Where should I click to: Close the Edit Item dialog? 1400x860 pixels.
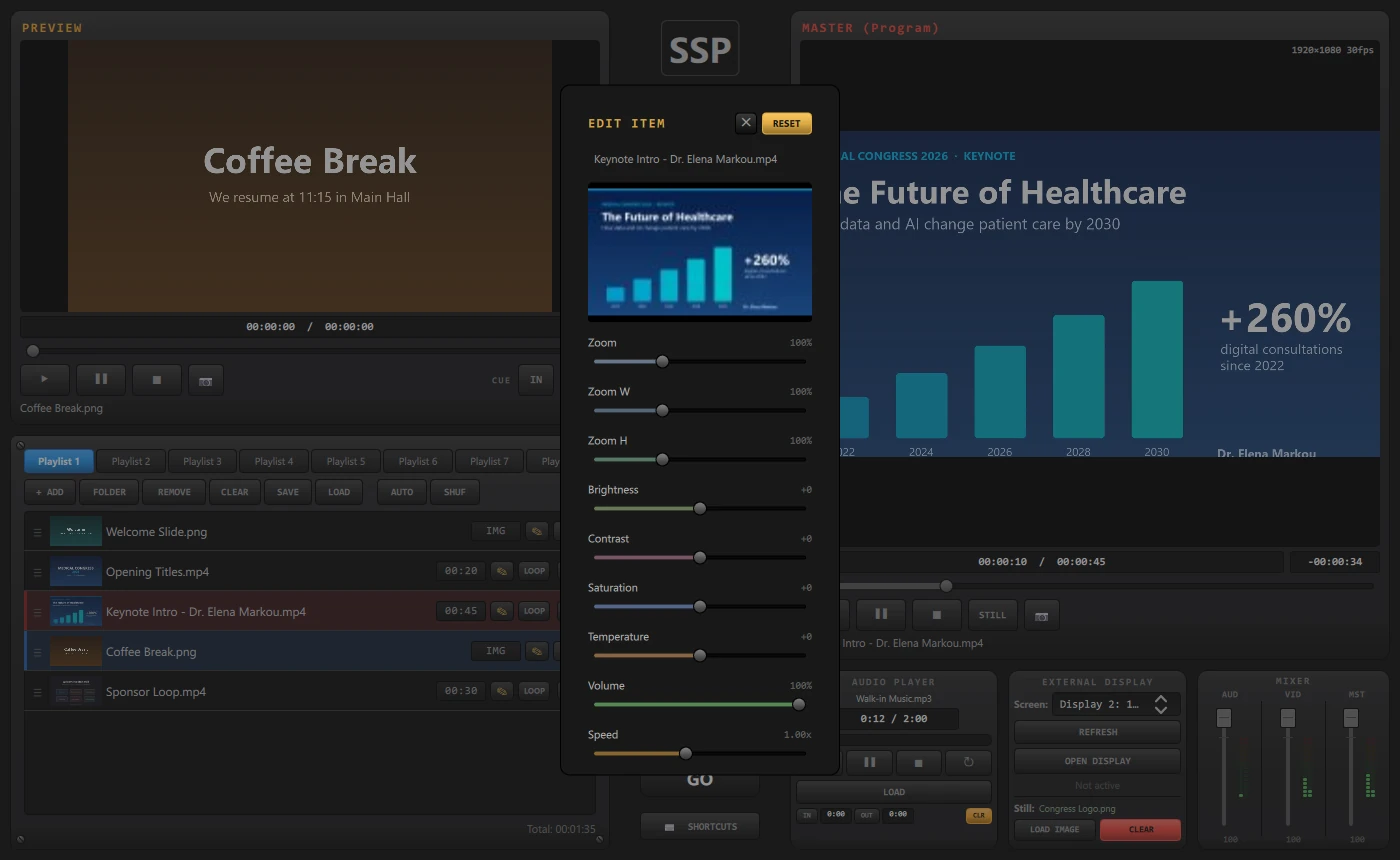pos(746,123)
